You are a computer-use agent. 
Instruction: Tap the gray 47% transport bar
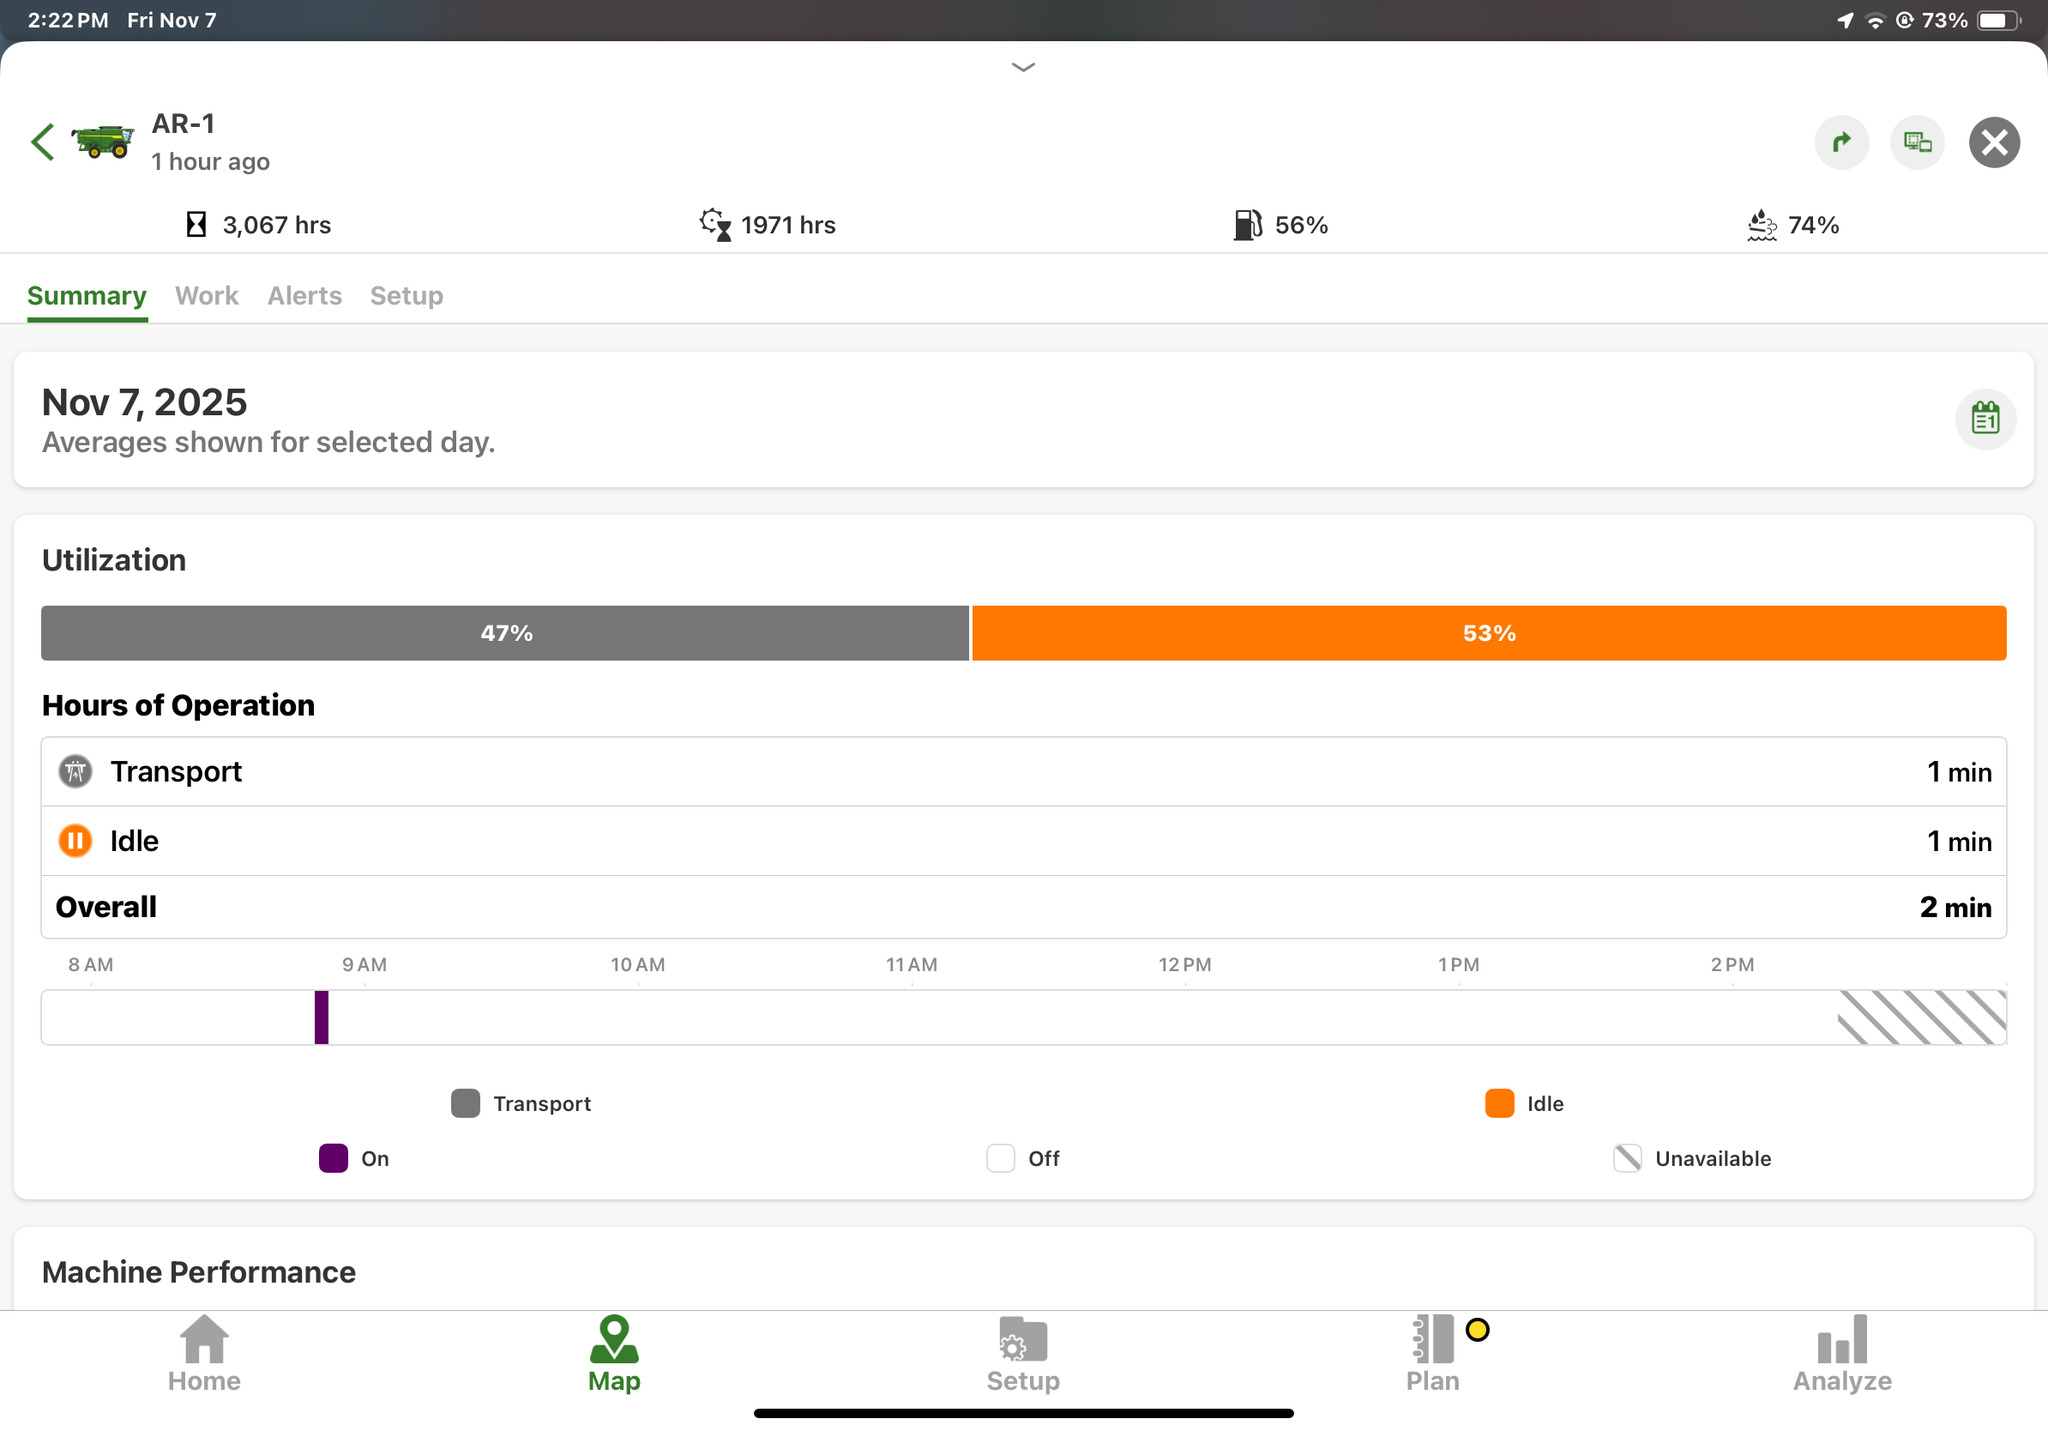(505, 633)
